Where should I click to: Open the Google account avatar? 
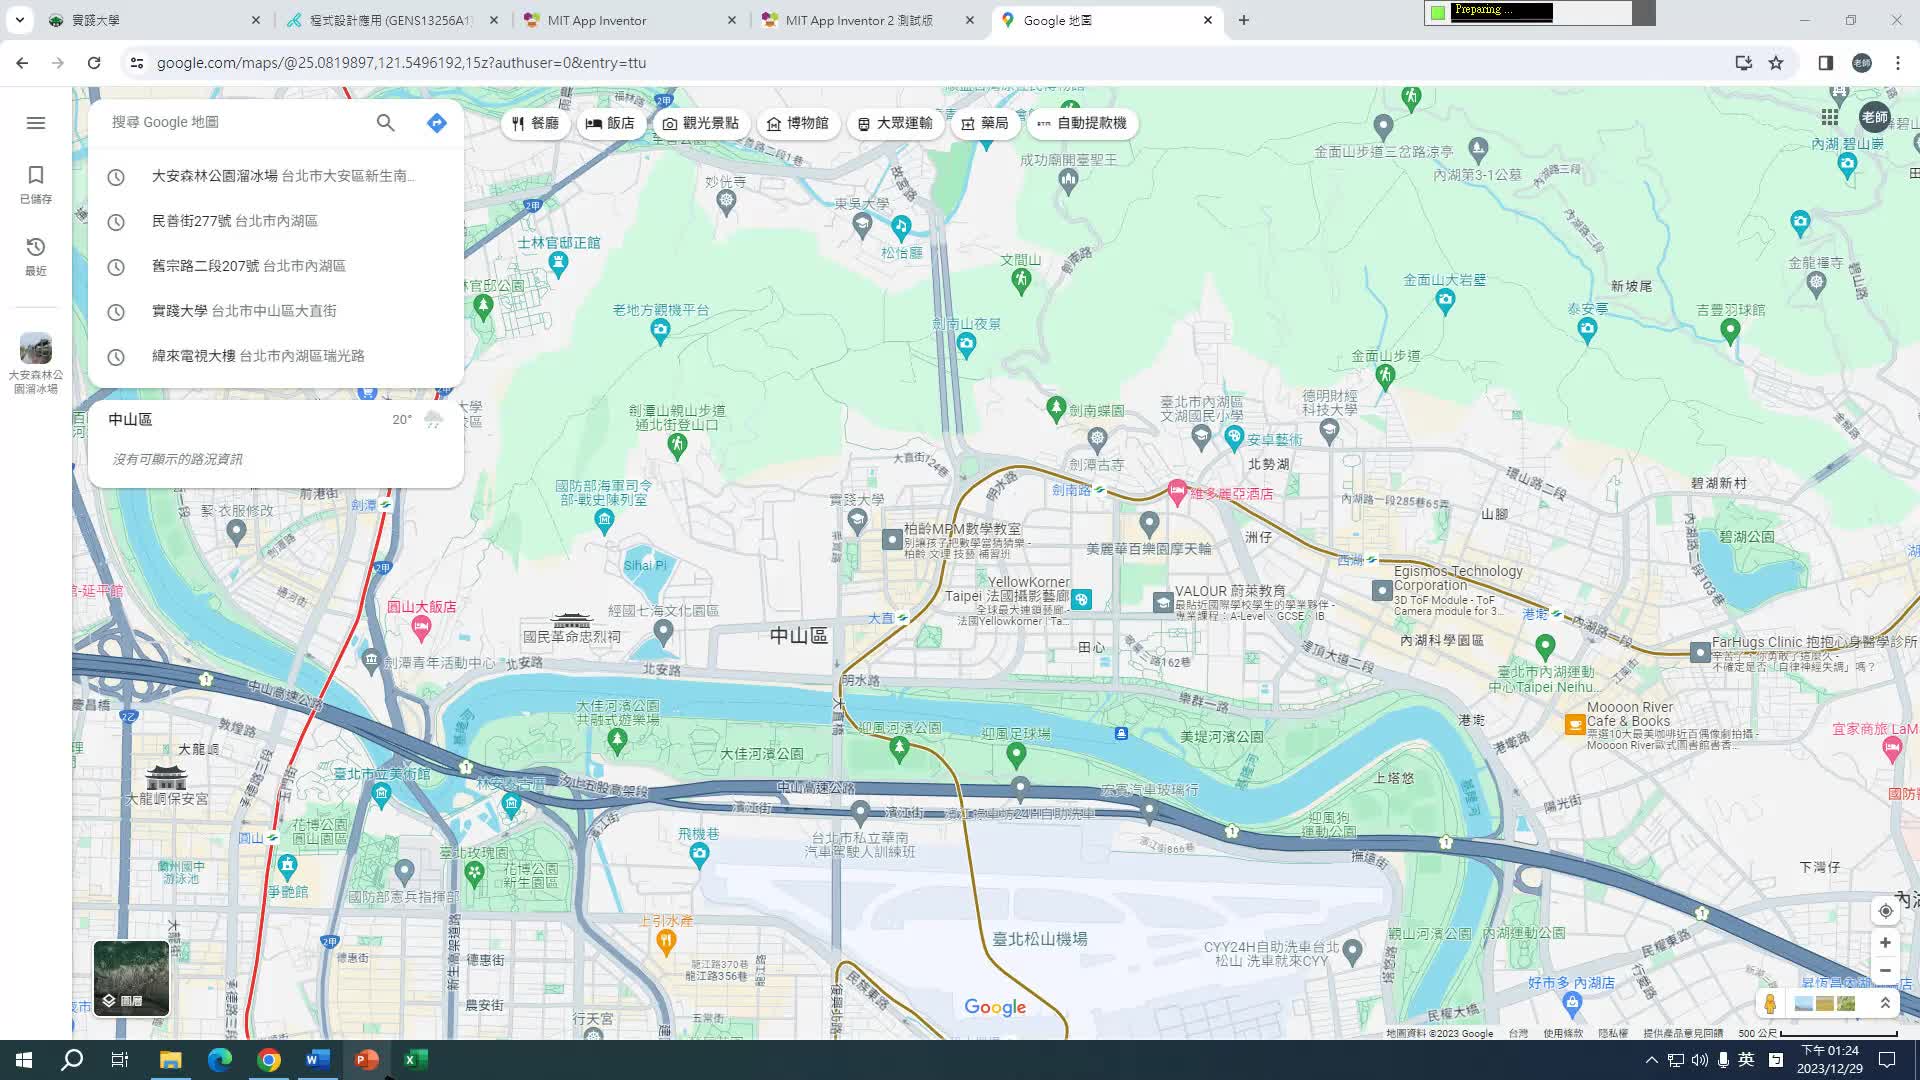click(1875, 117)
